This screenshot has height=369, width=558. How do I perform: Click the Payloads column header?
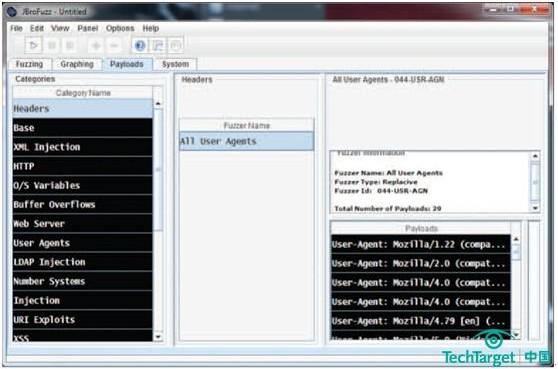(421, 228)
